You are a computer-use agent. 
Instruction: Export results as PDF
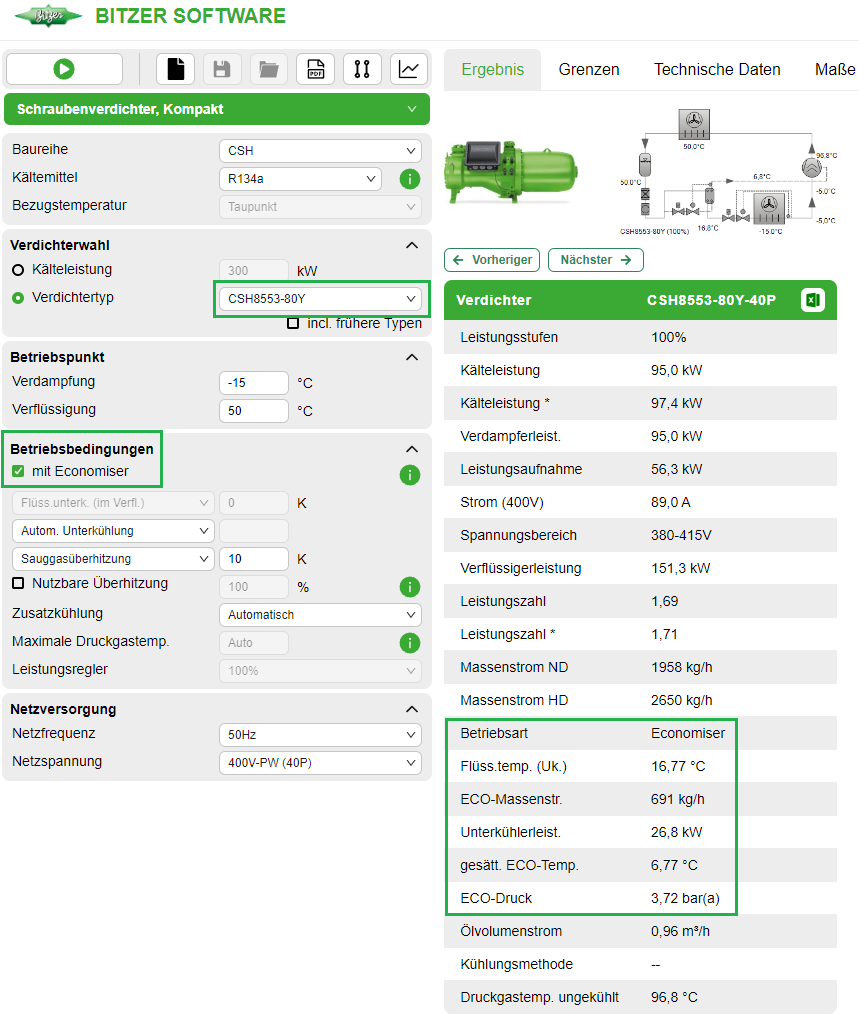click(315, 69)
